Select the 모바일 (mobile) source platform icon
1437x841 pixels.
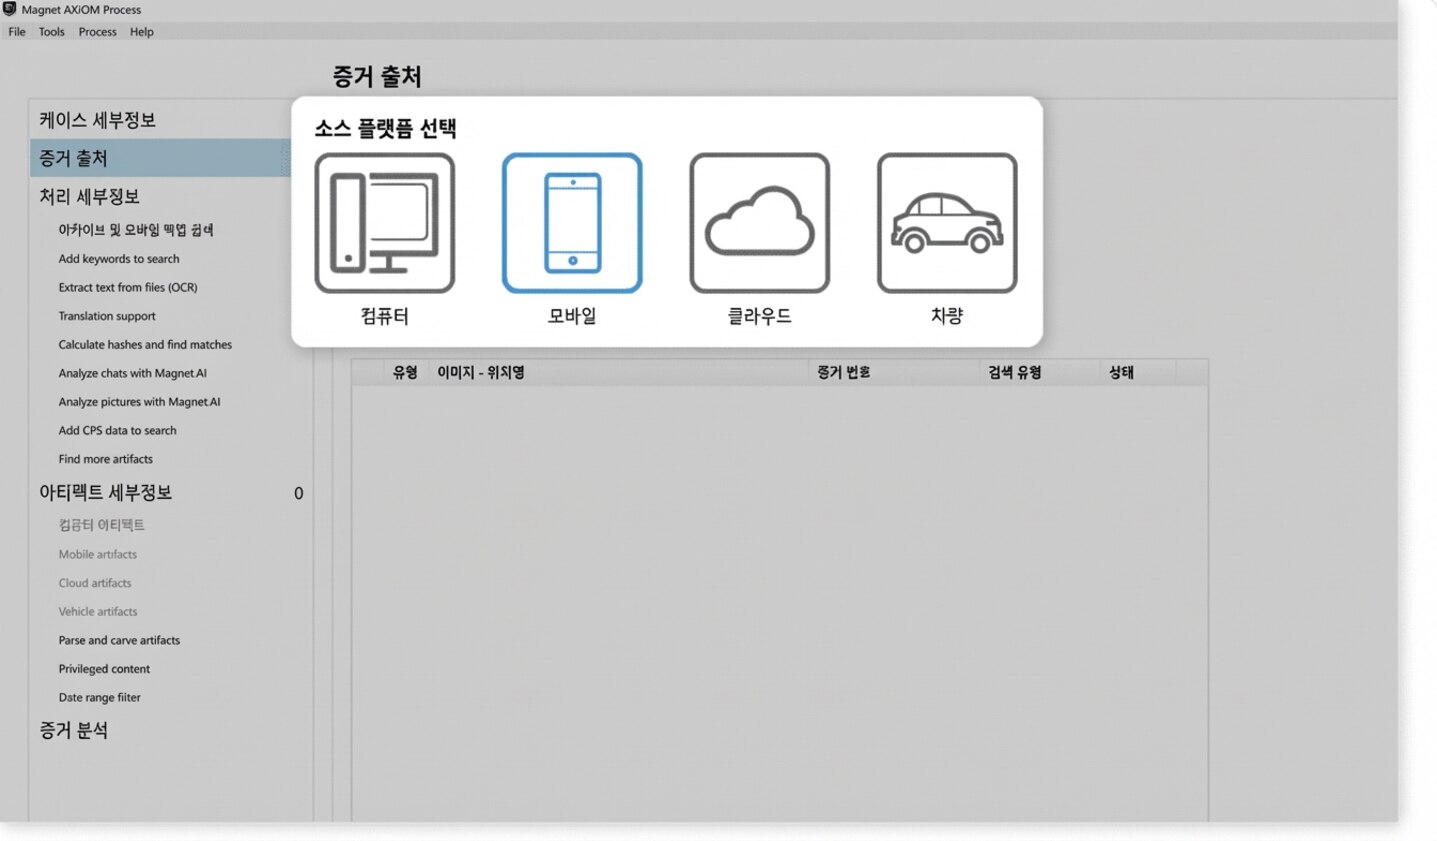pos(571,221)
